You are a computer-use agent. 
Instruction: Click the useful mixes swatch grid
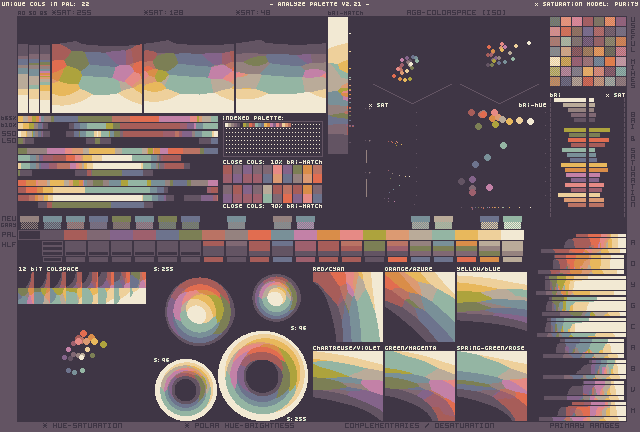coord(588,51)
